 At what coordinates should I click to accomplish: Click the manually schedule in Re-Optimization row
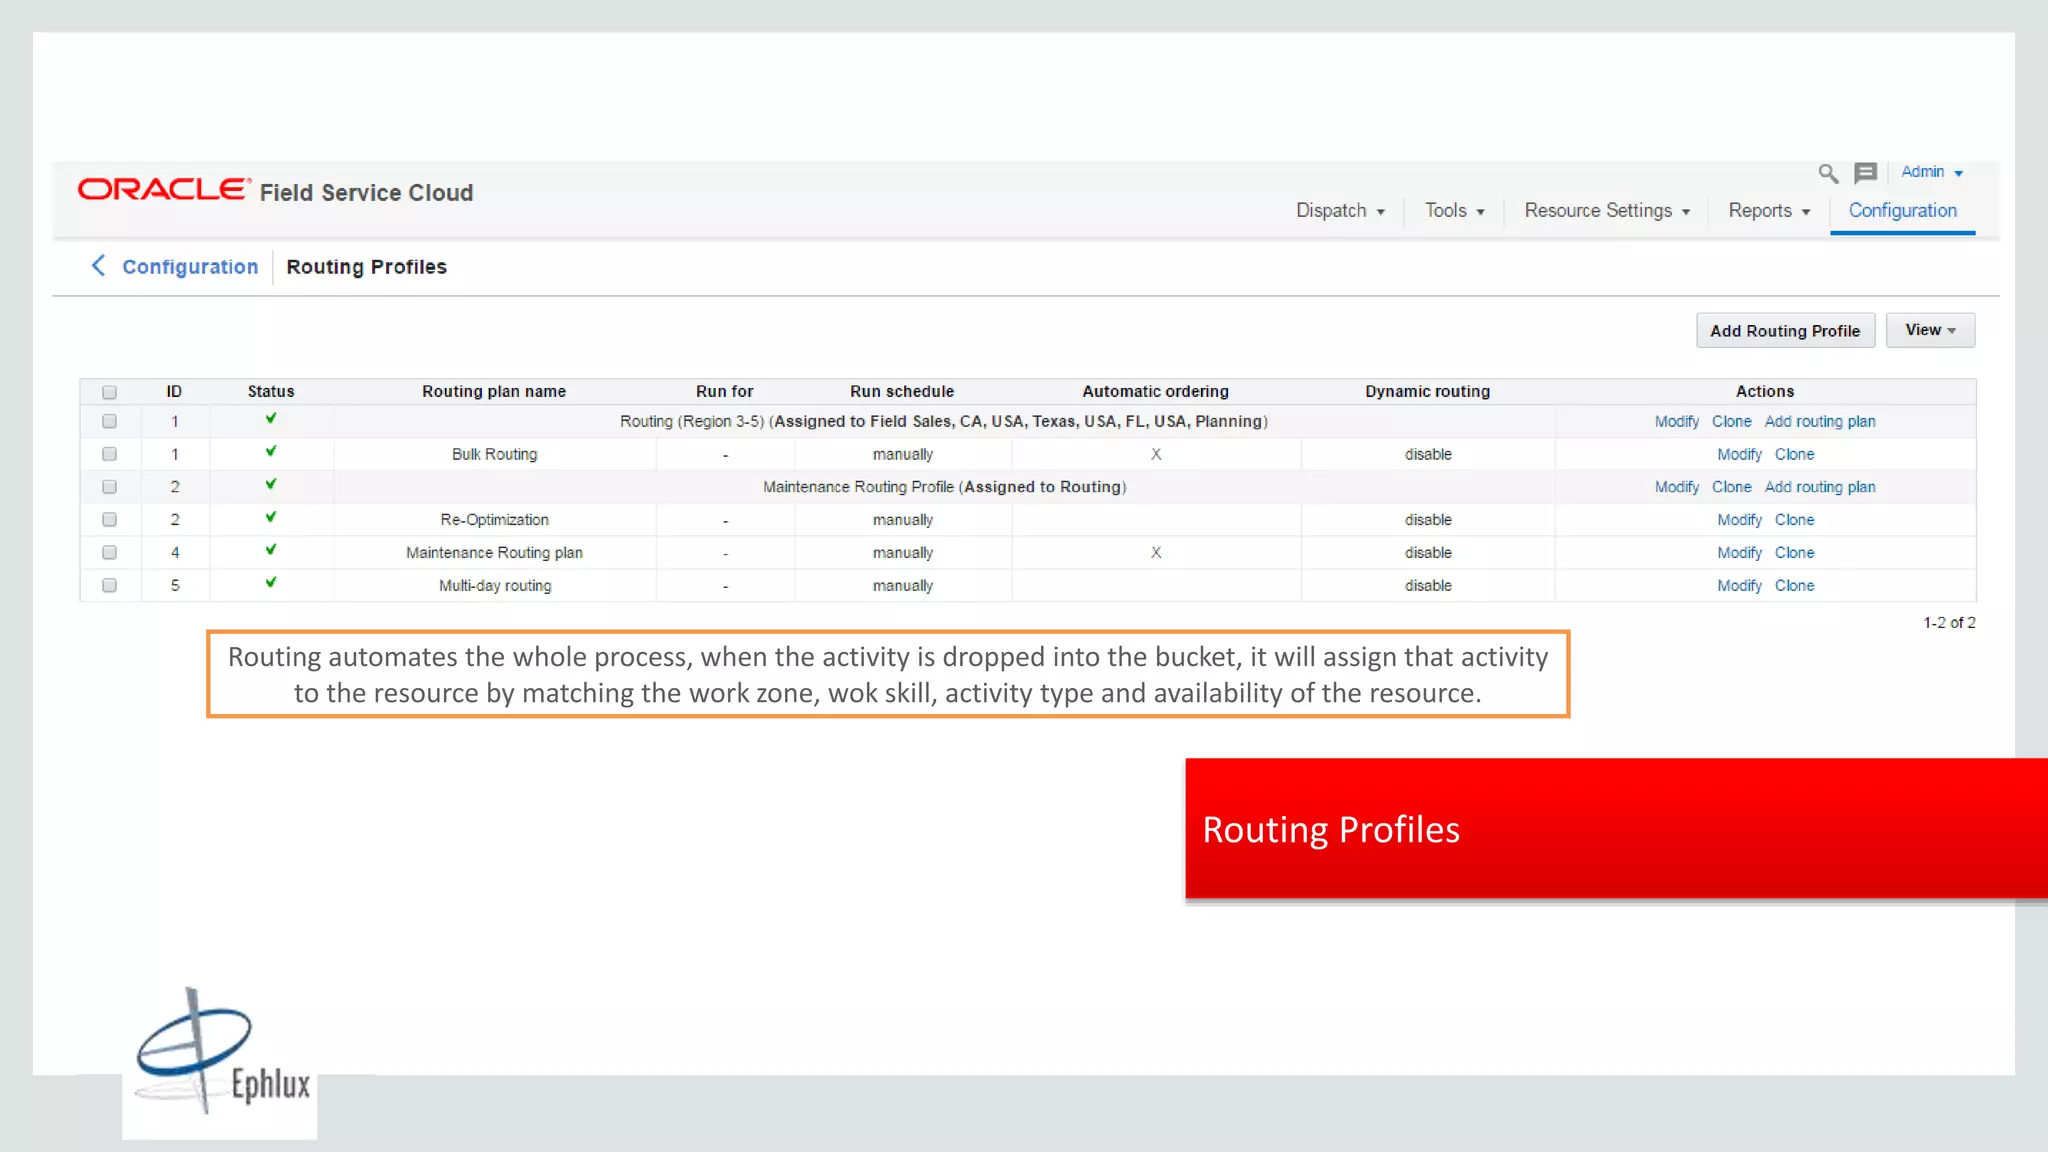click(902, 520)
